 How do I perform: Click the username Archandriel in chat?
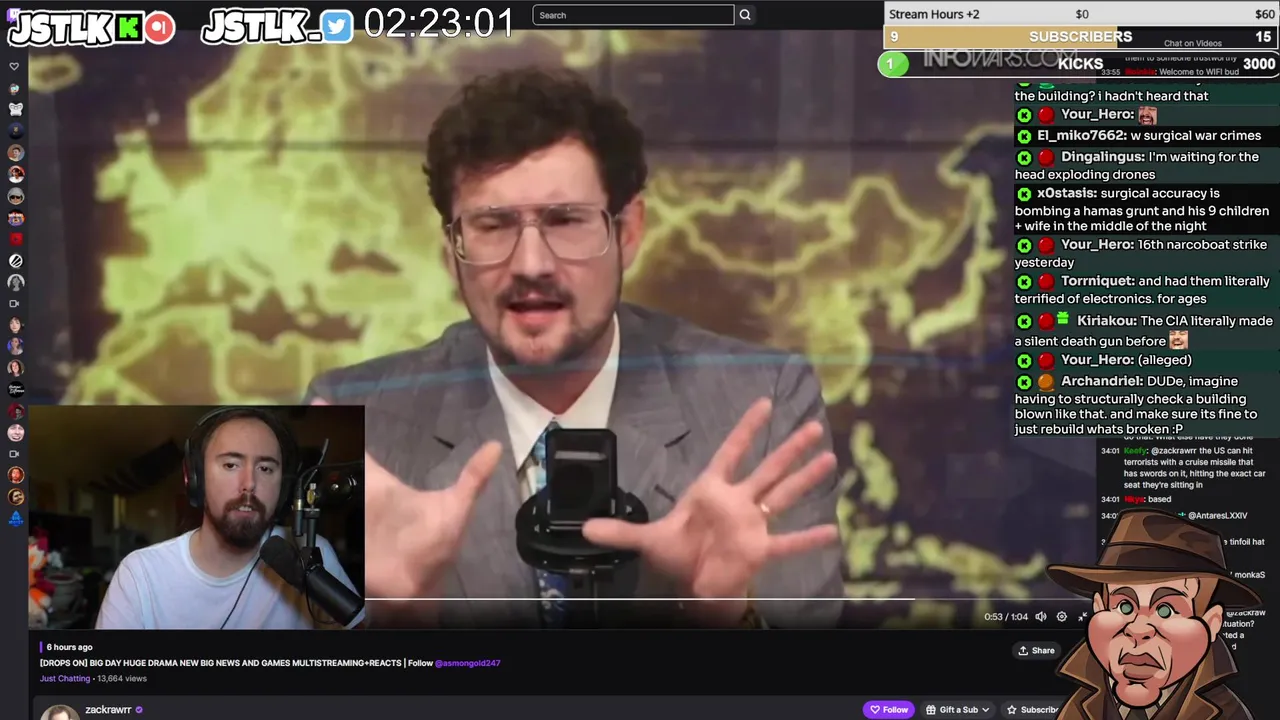(1102, 382)
